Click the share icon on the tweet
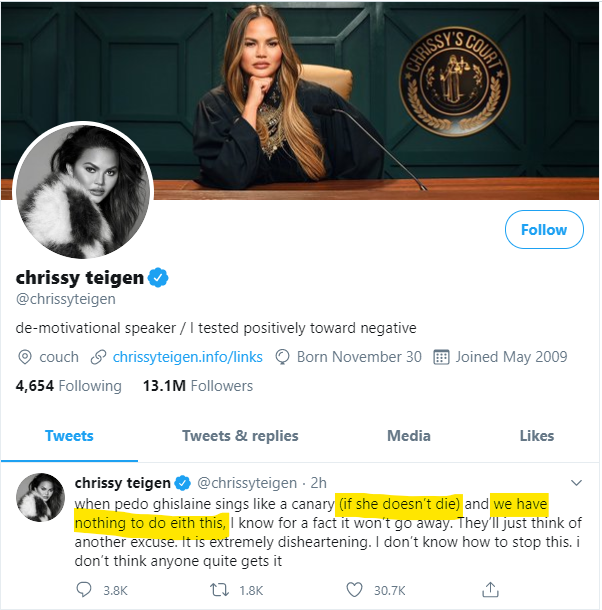 click(x=490, y=590)
